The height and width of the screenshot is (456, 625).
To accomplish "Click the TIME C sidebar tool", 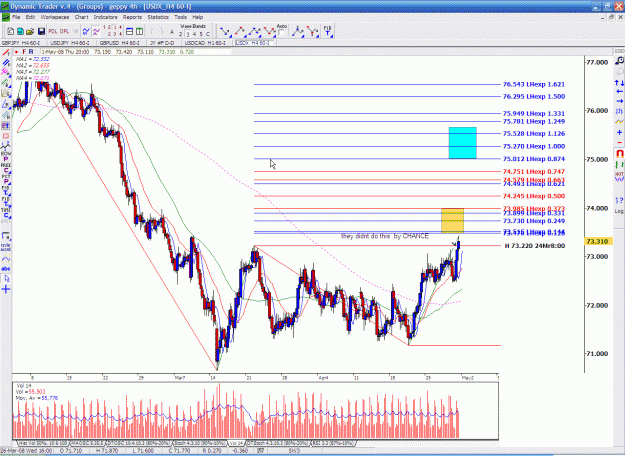I will click(6, 212).
